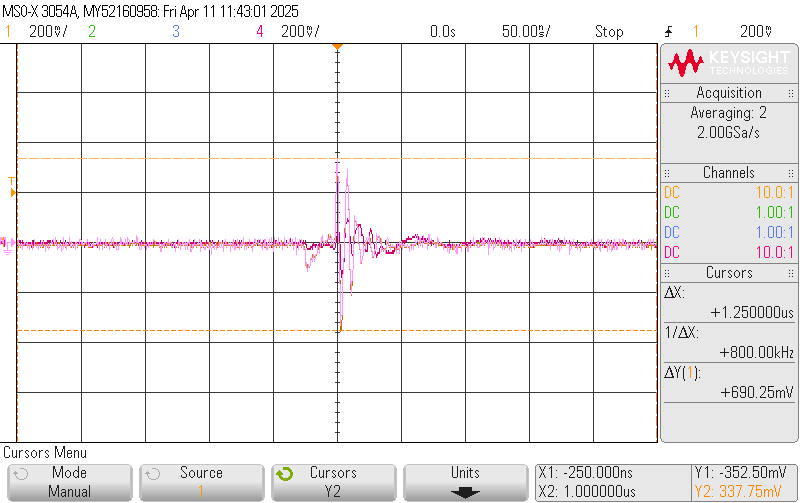Viewport: 800px width, 503px height.
Task: Click the 2.00GSa/s sample rate
Action: tap(729, 133)
